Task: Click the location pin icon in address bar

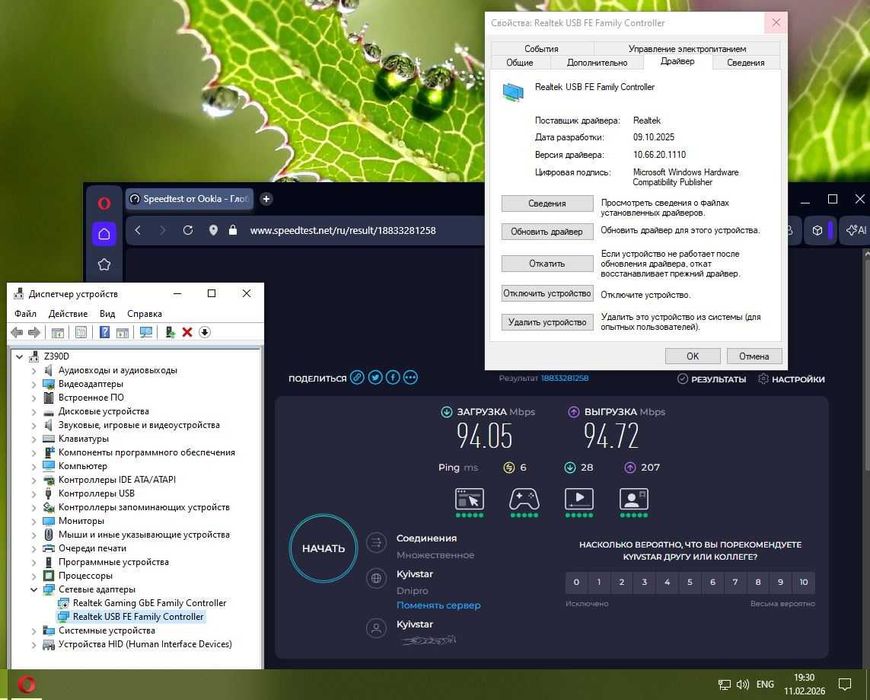Action: tap(213, 230)
